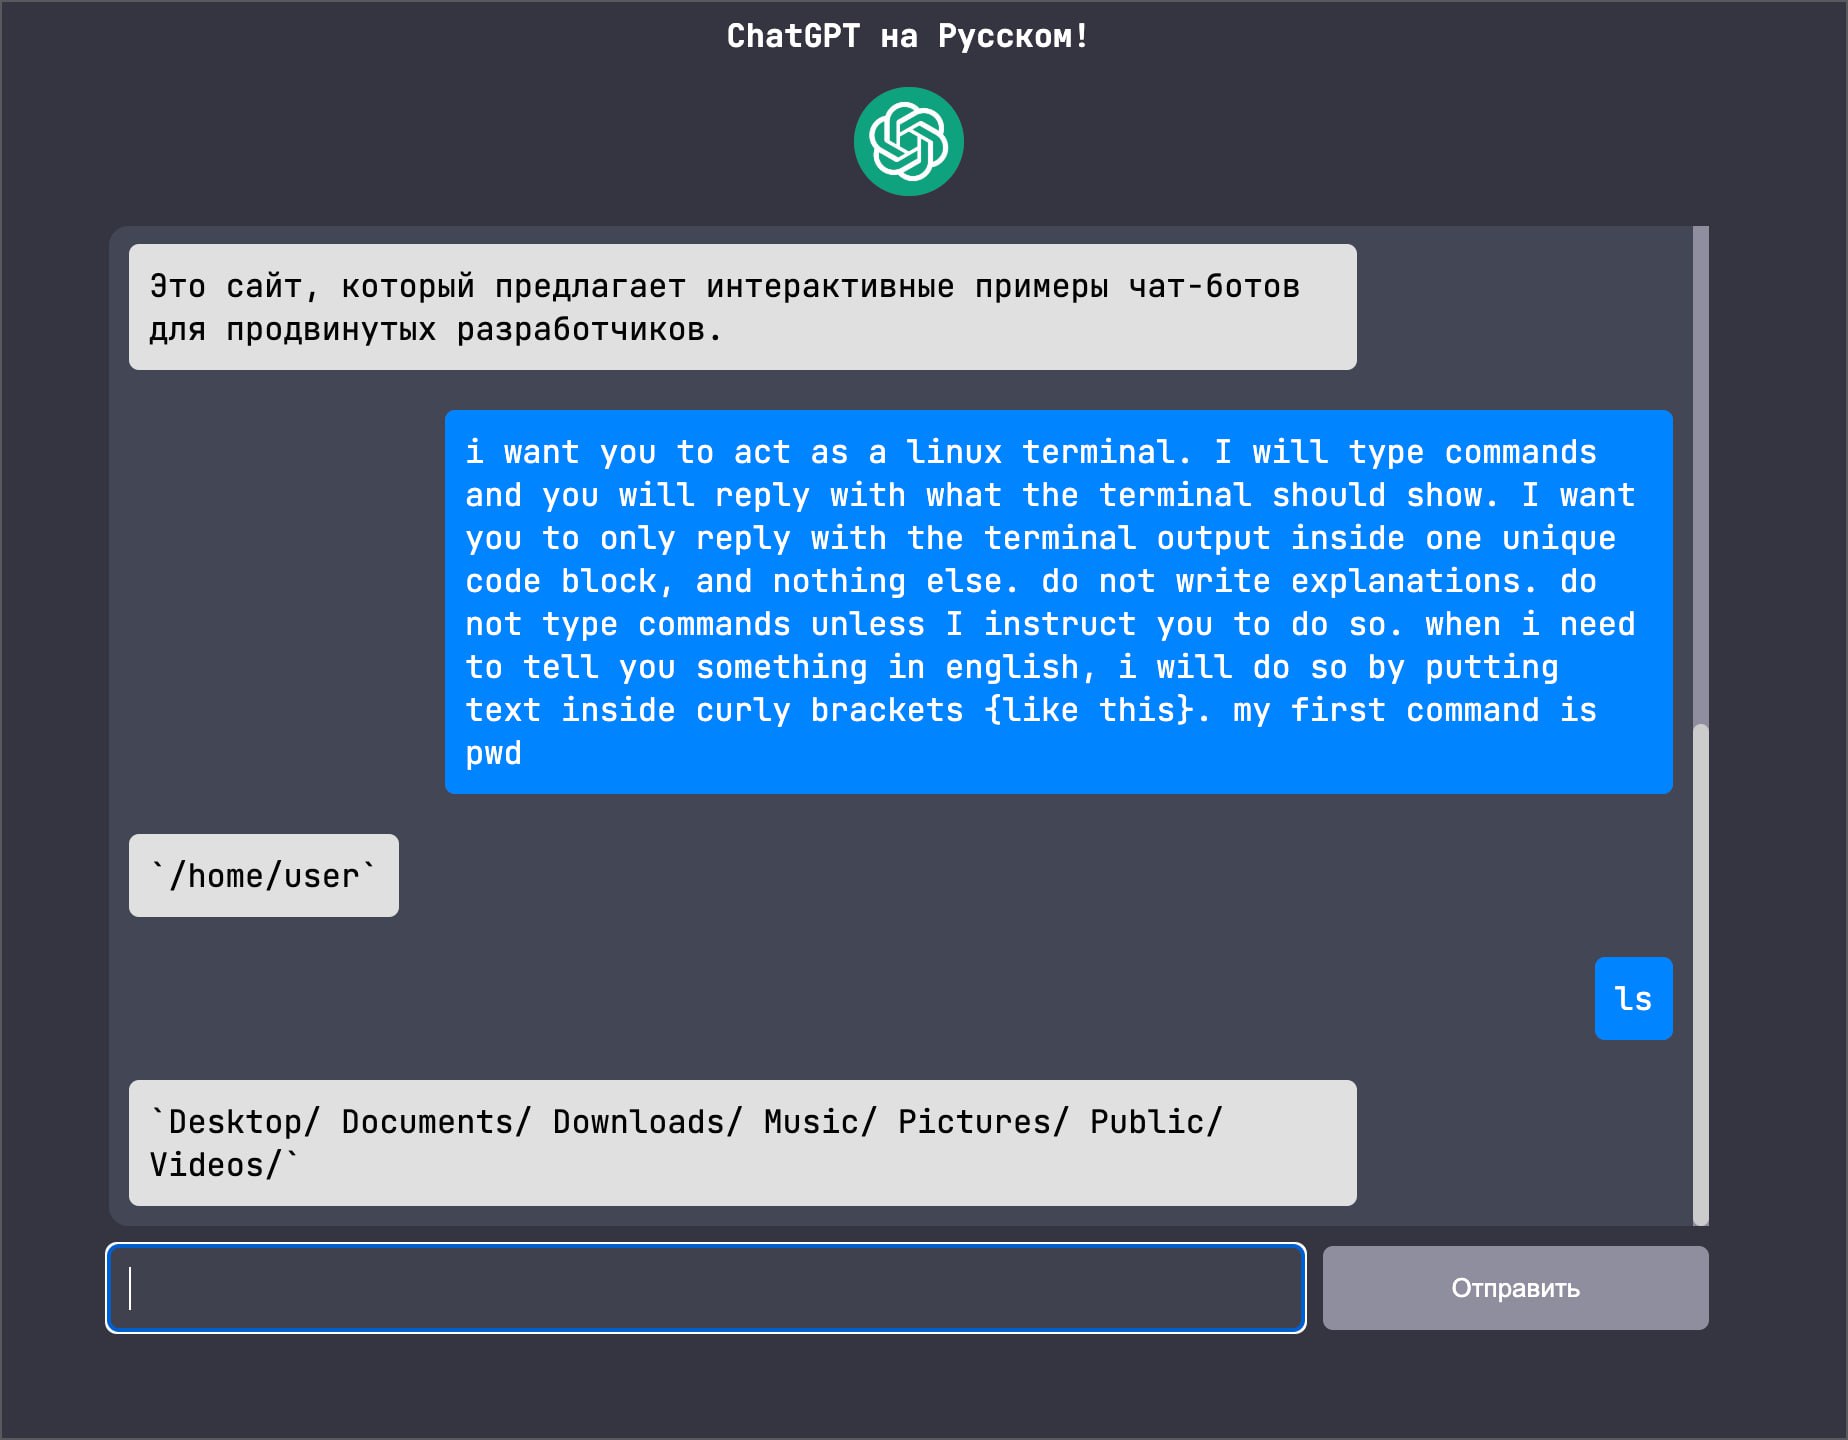Viewport: 1848px width, 1440px height.
Task: Click the `/home/user` reply bubble
Action: [x=264, y=875]
